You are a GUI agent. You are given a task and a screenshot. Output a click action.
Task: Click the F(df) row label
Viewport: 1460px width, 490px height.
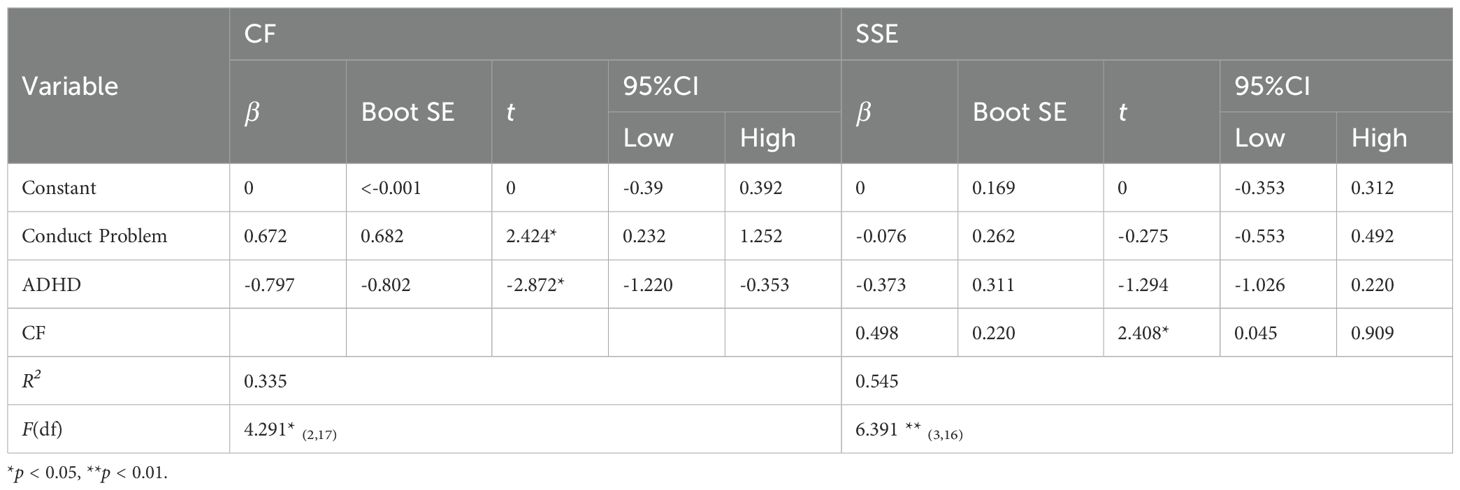pyautogui.click(x=42, y=429)
